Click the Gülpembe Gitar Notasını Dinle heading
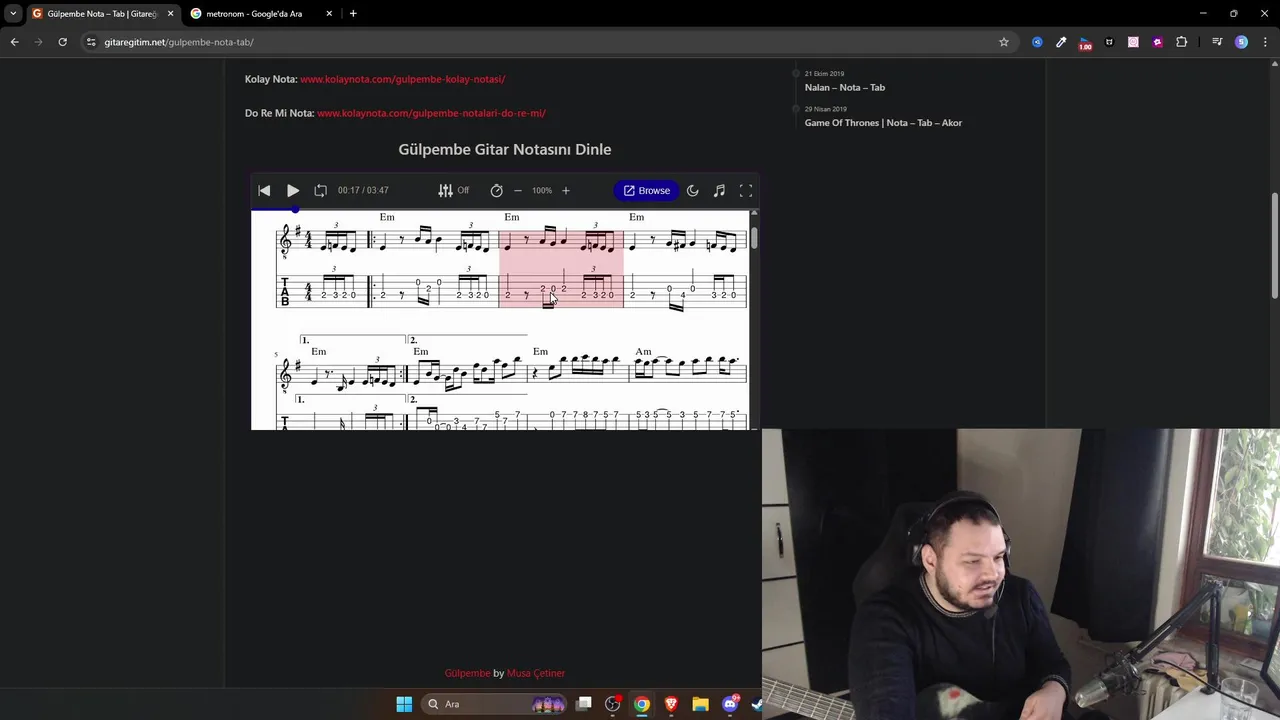 tap(505, 149)
